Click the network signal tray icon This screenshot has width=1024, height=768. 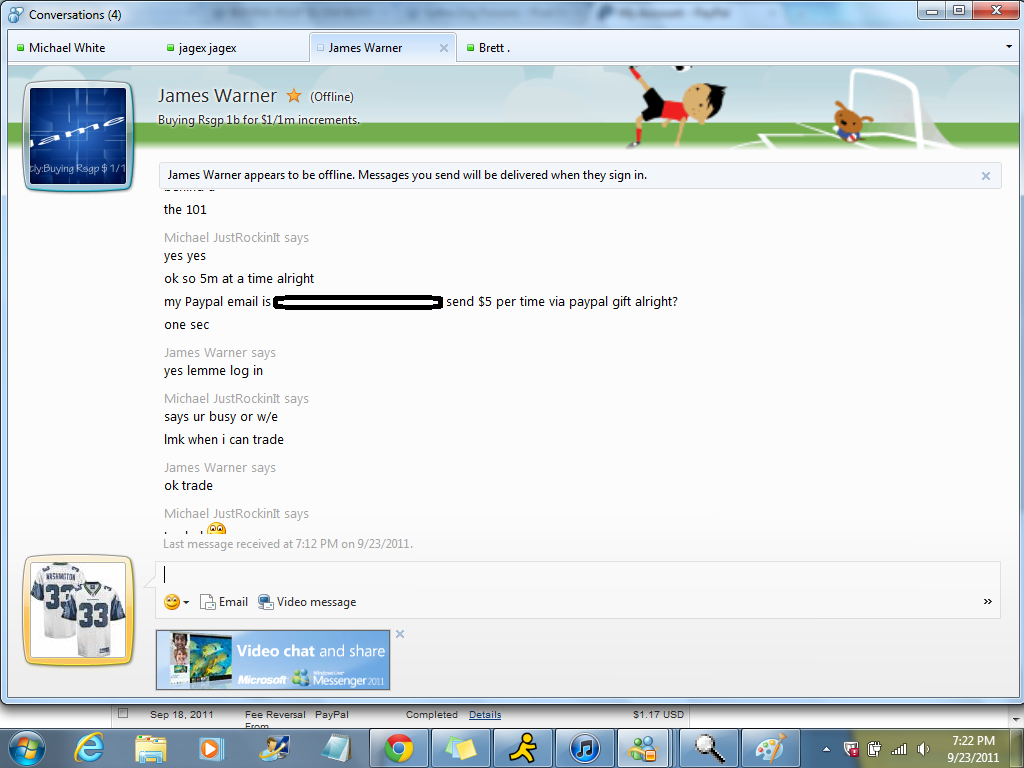point(899,749)
